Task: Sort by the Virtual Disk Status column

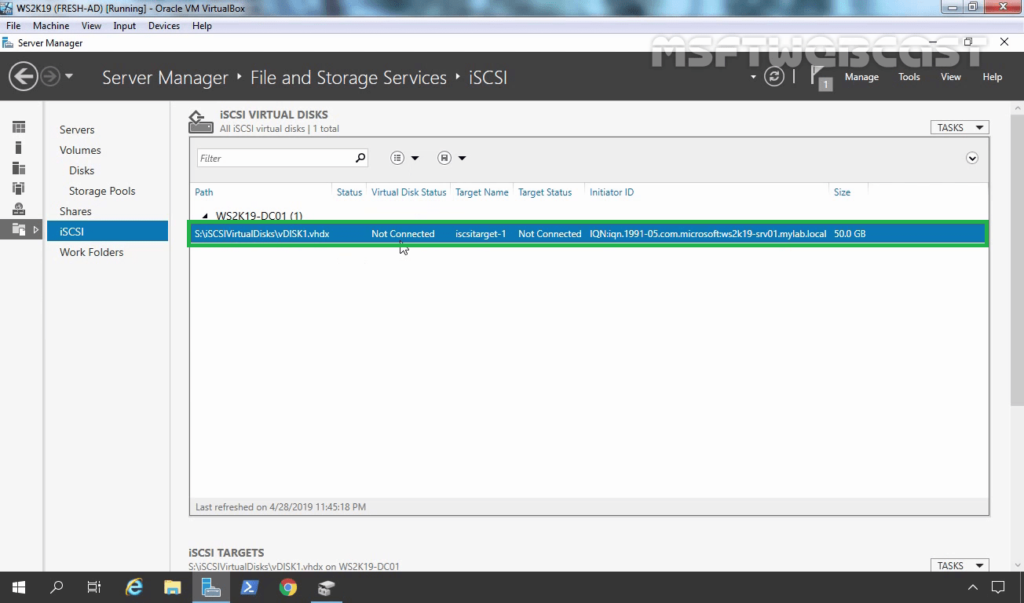Action: (408, 192)
